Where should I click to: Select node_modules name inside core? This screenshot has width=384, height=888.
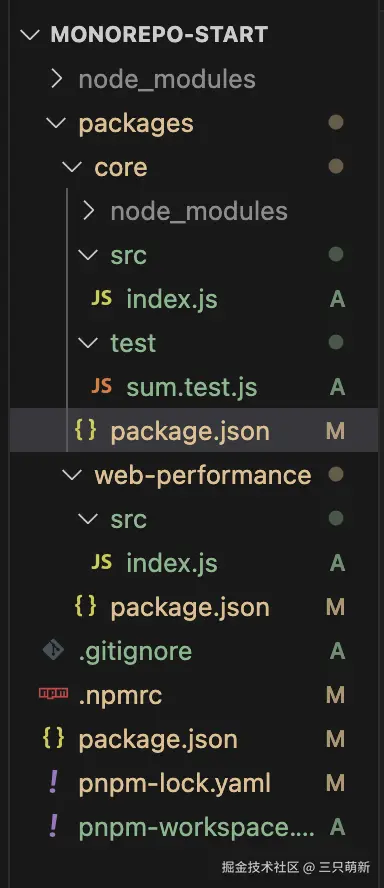click(x=199, y=212)
